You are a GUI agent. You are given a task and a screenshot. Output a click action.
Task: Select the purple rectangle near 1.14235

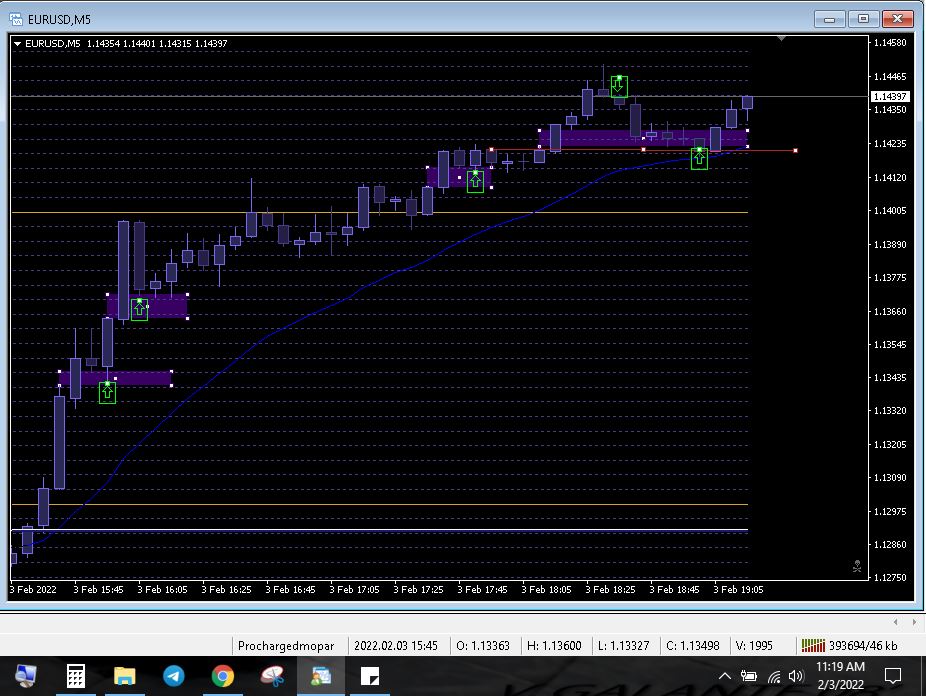pyautogui.click(x=643, y=138)
